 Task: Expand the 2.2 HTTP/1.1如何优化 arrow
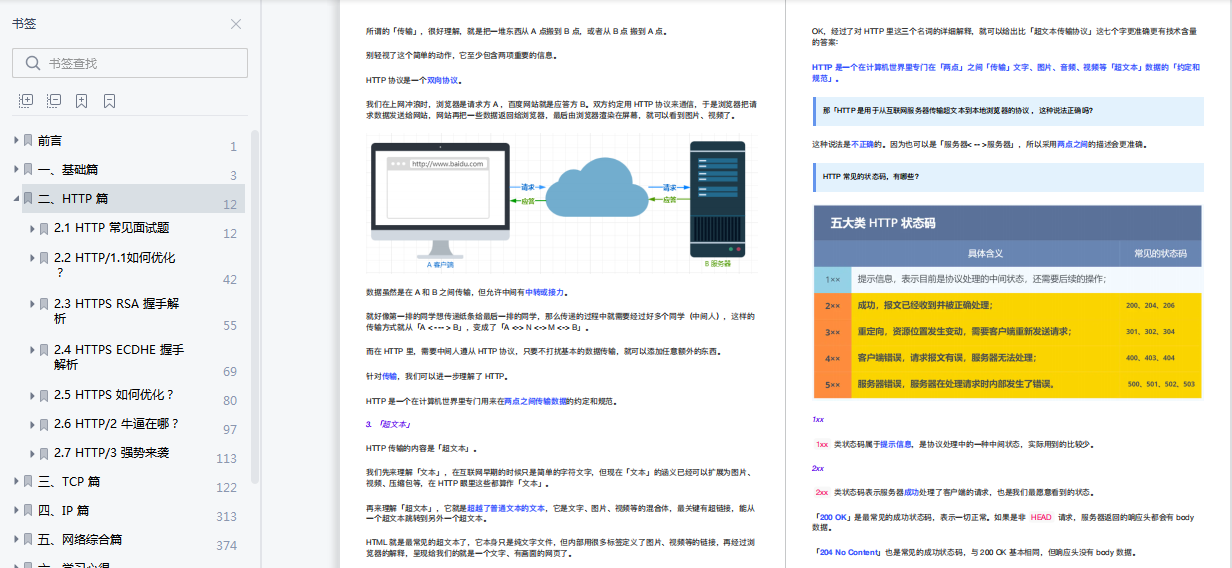(32, 258)
